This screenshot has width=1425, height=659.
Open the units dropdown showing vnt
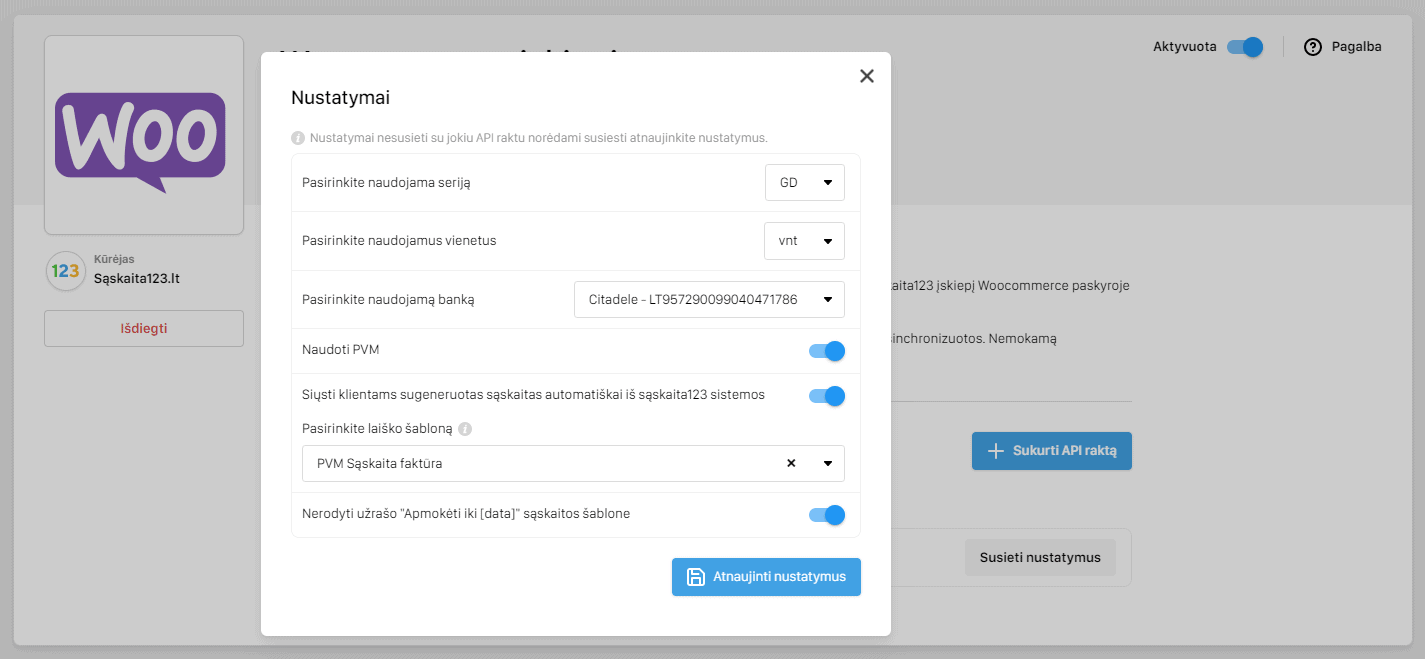pos(805,241)
